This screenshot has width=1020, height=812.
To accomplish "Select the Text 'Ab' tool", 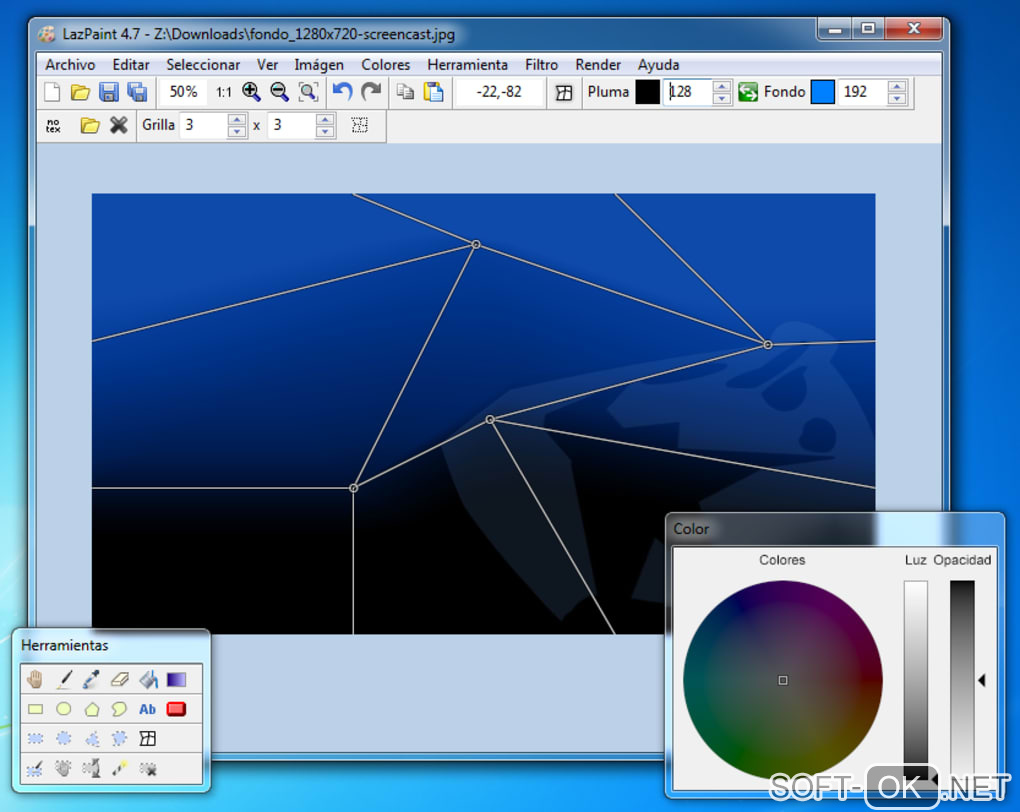I will click(x=148, y=709).
